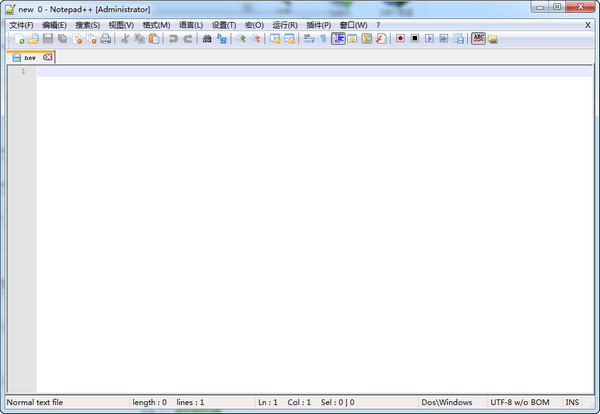Click the Open file folder icon

tap(33, 39)
